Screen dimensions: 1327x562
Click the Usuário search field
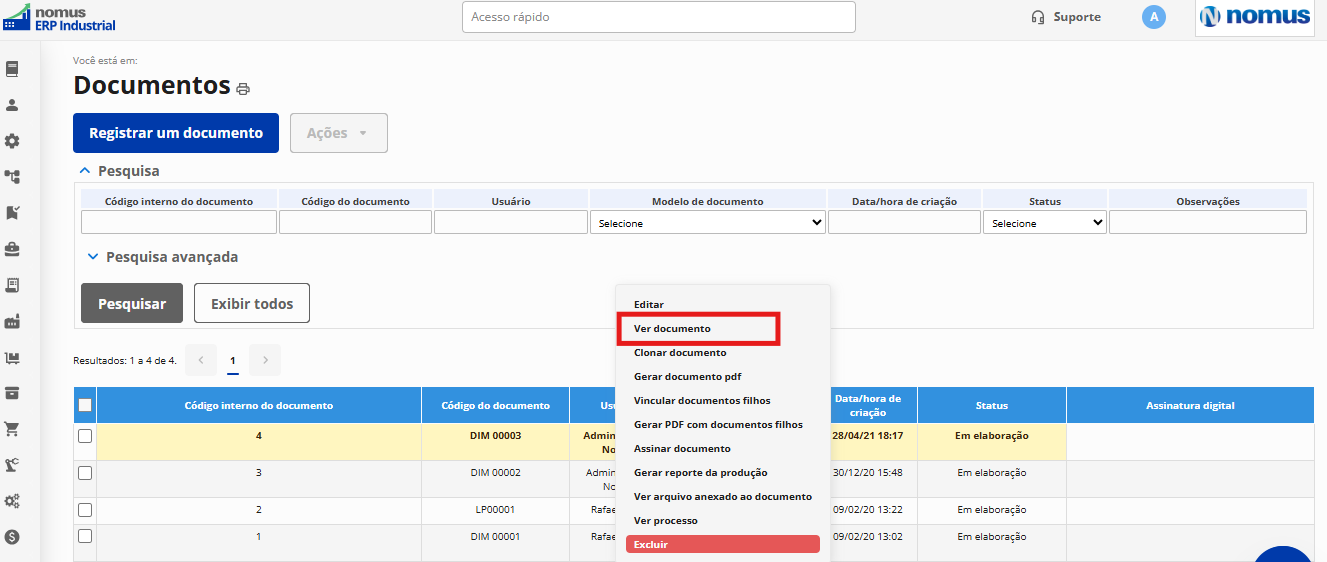511,222
